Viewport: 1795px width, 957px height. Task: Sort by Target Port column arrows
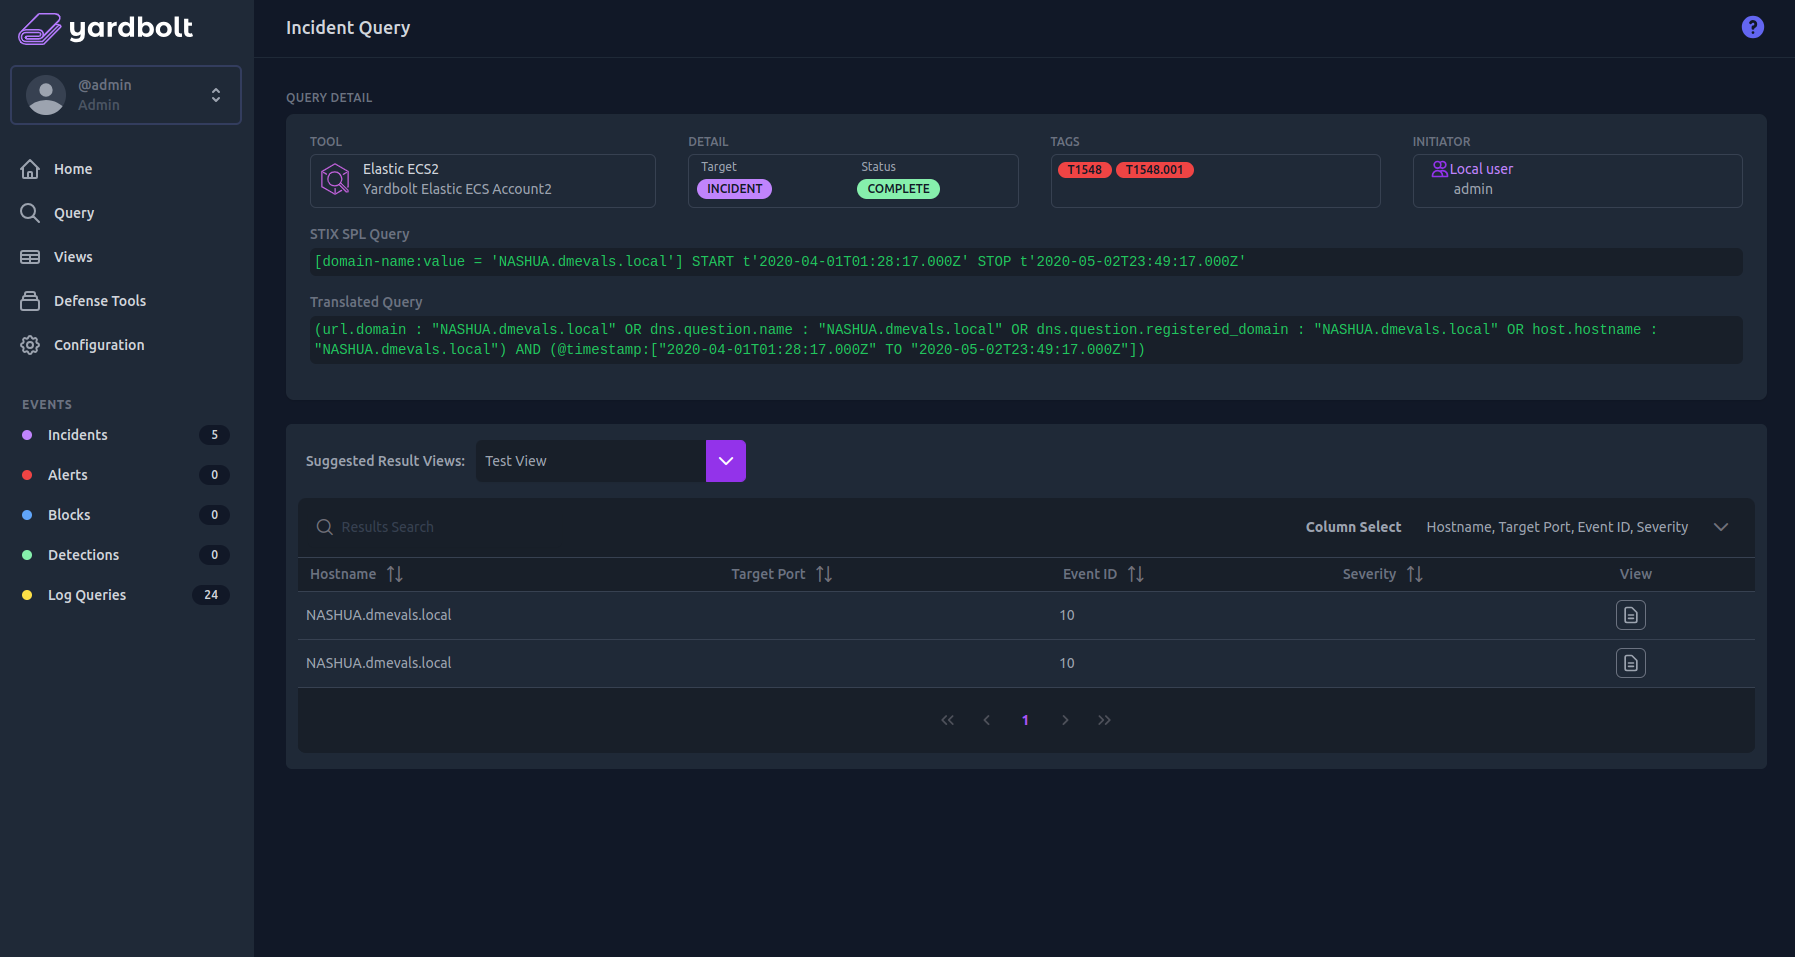pyautogui.click(x=824, y=574)
